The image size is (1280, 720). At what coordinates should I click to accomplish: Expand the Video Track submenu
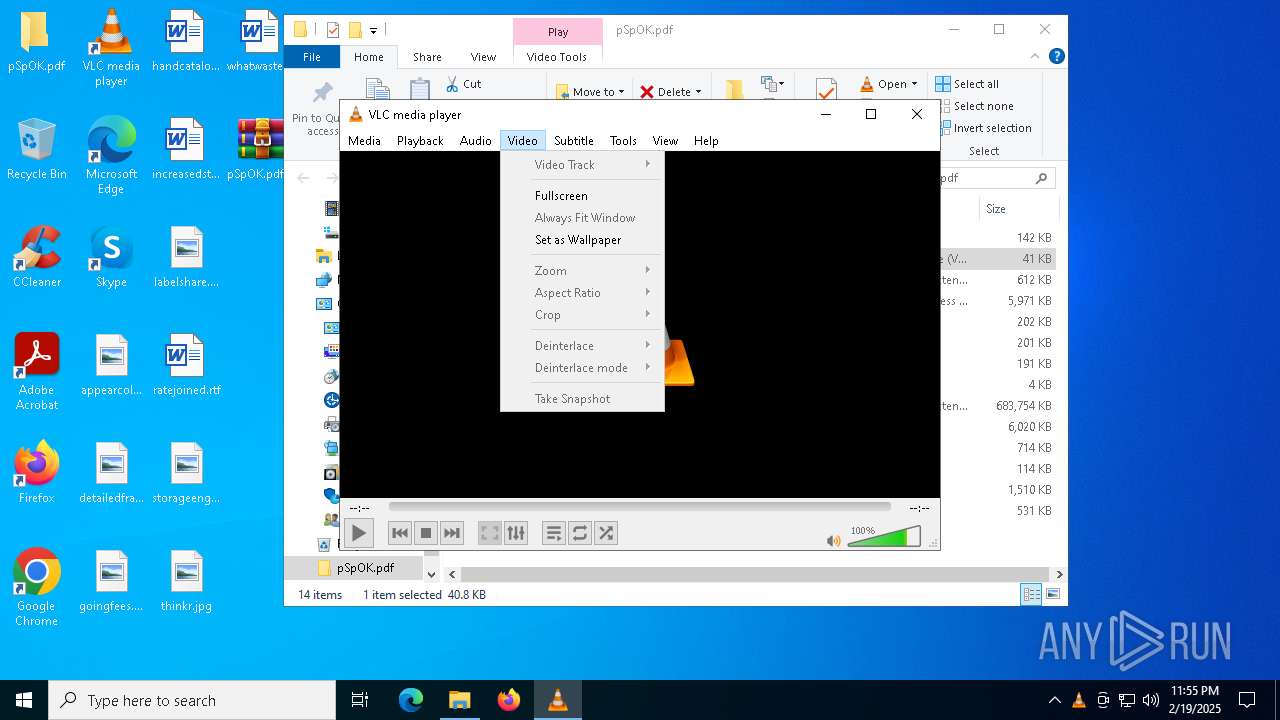tap(582, 165)
